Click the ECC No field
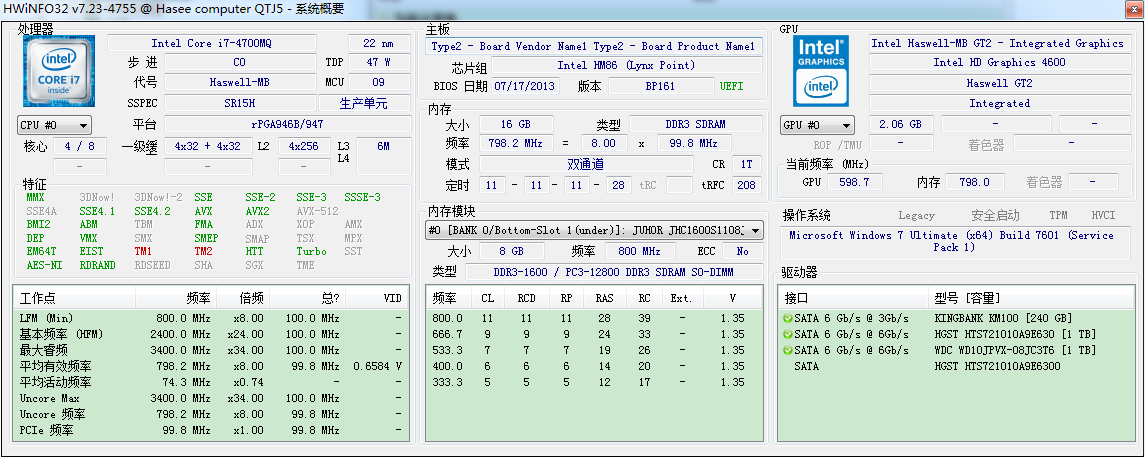1145x458 pixels. tap(743, 251)
